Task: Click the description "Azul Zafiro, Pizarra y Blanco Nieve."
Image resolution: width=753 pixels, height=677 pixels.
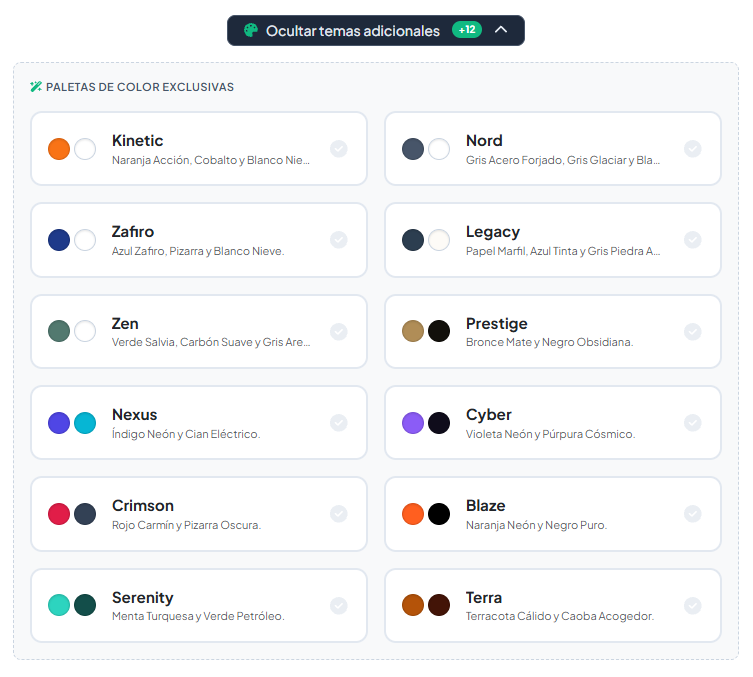Action: tap(198, 251)
